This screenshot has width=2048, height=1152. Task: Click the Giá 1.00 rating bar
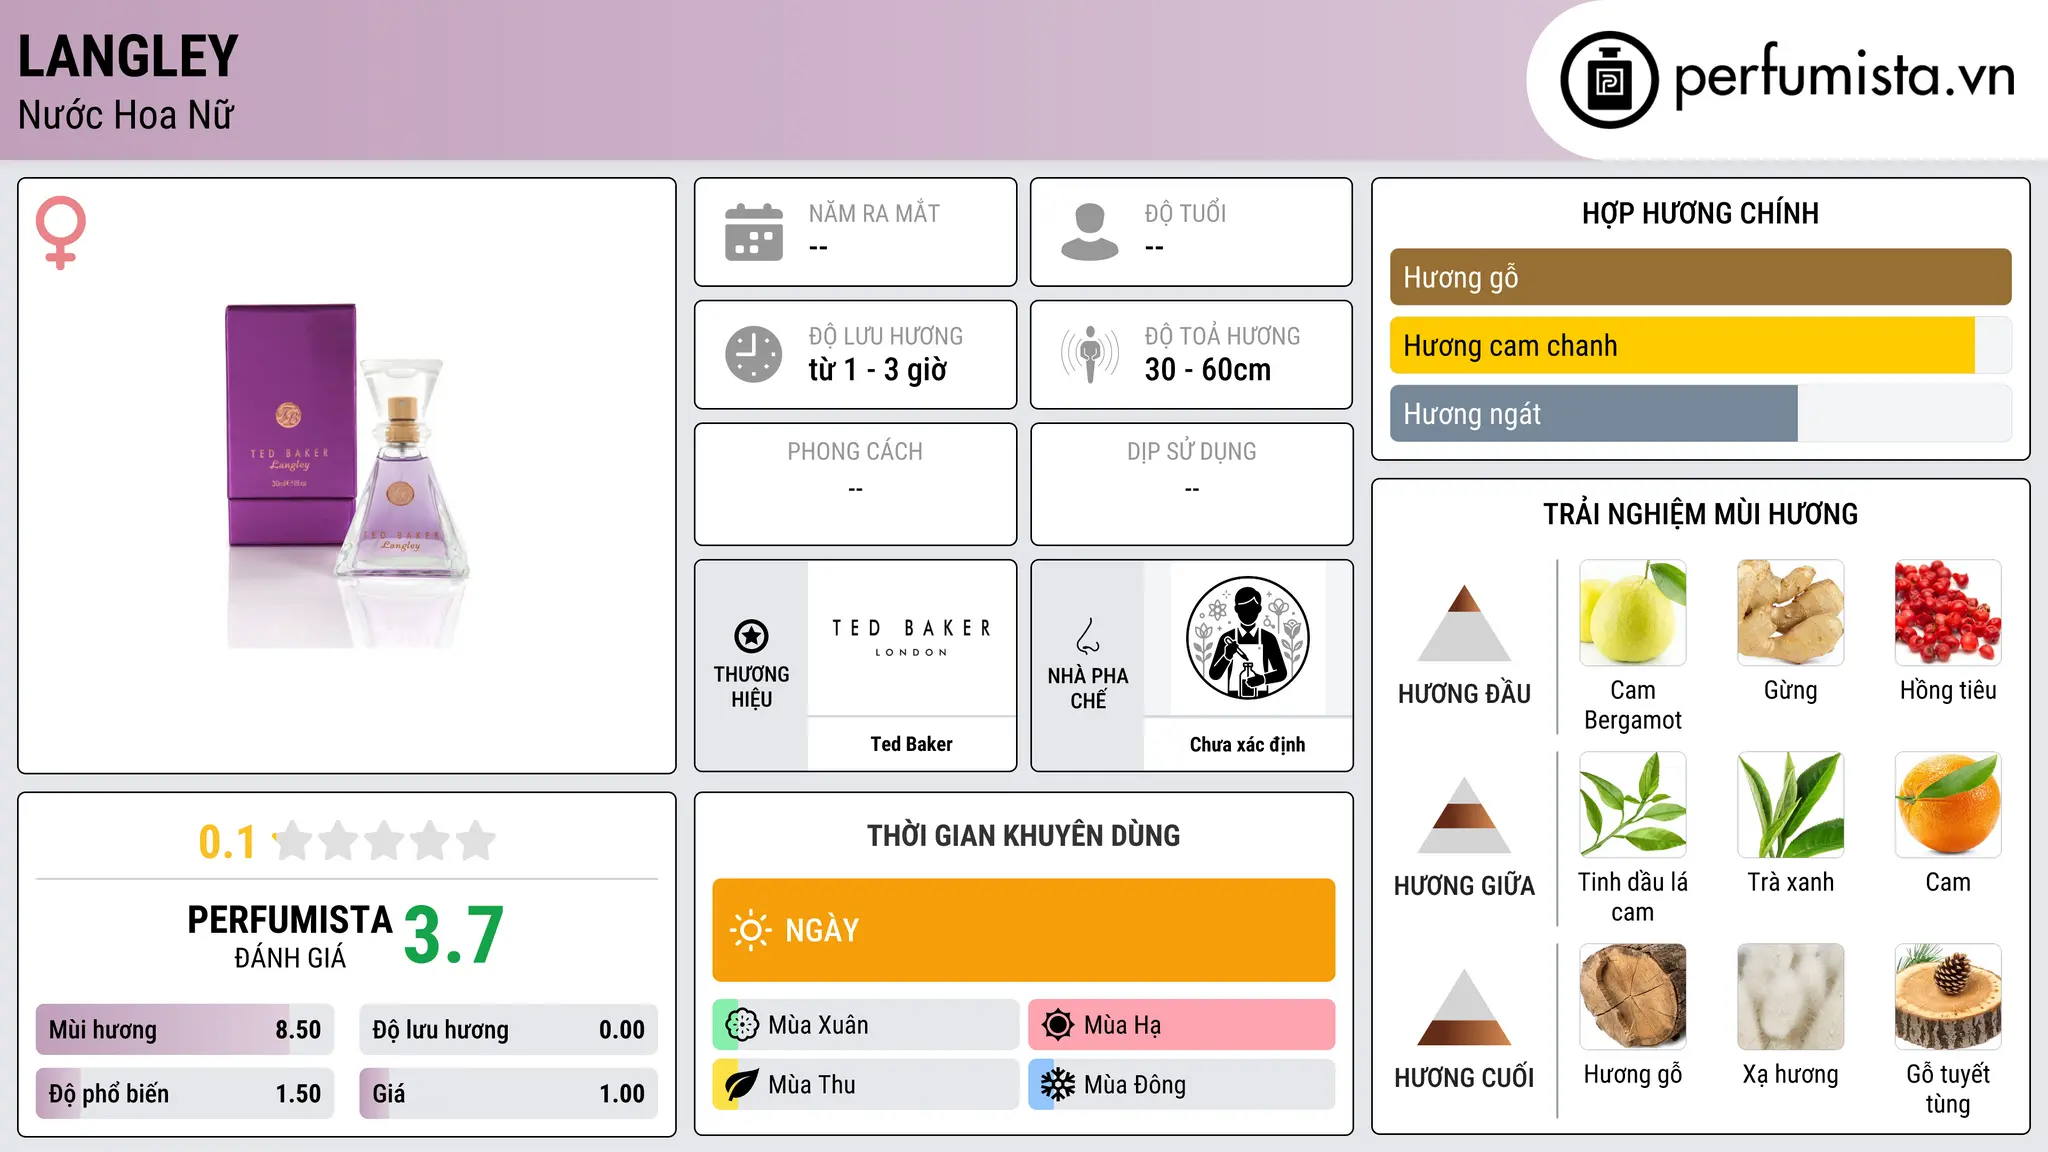coord(508,1094)
